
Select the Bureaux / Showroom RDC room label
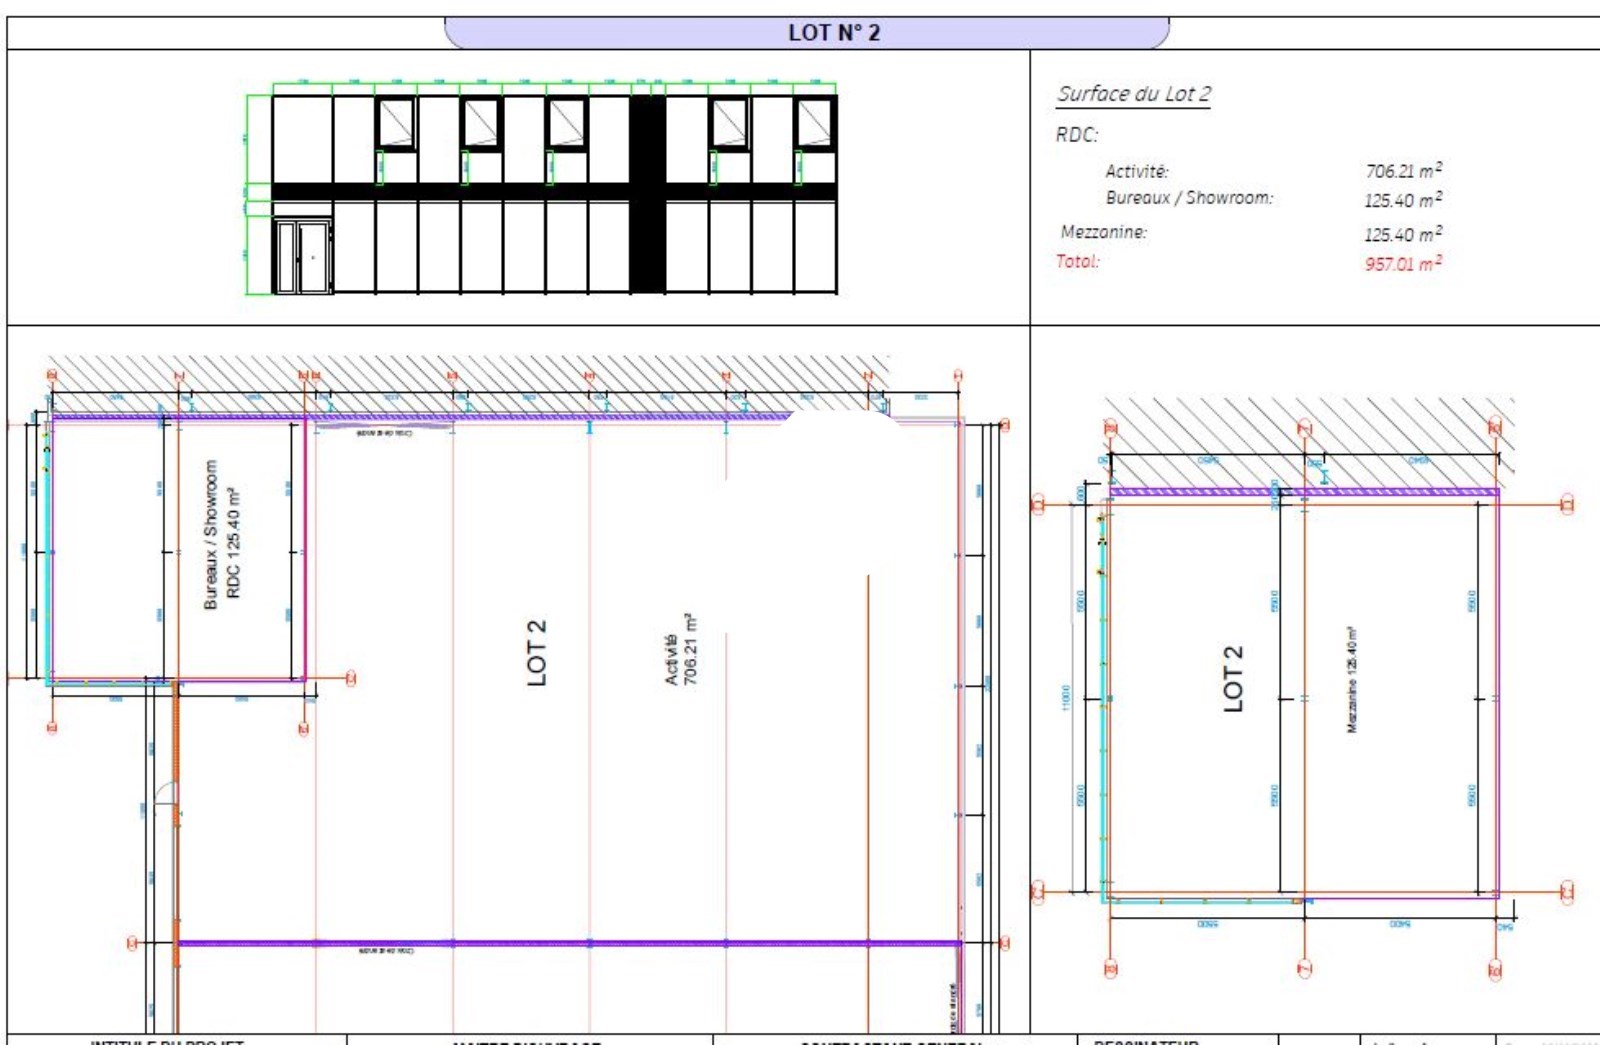pos(221,535)
